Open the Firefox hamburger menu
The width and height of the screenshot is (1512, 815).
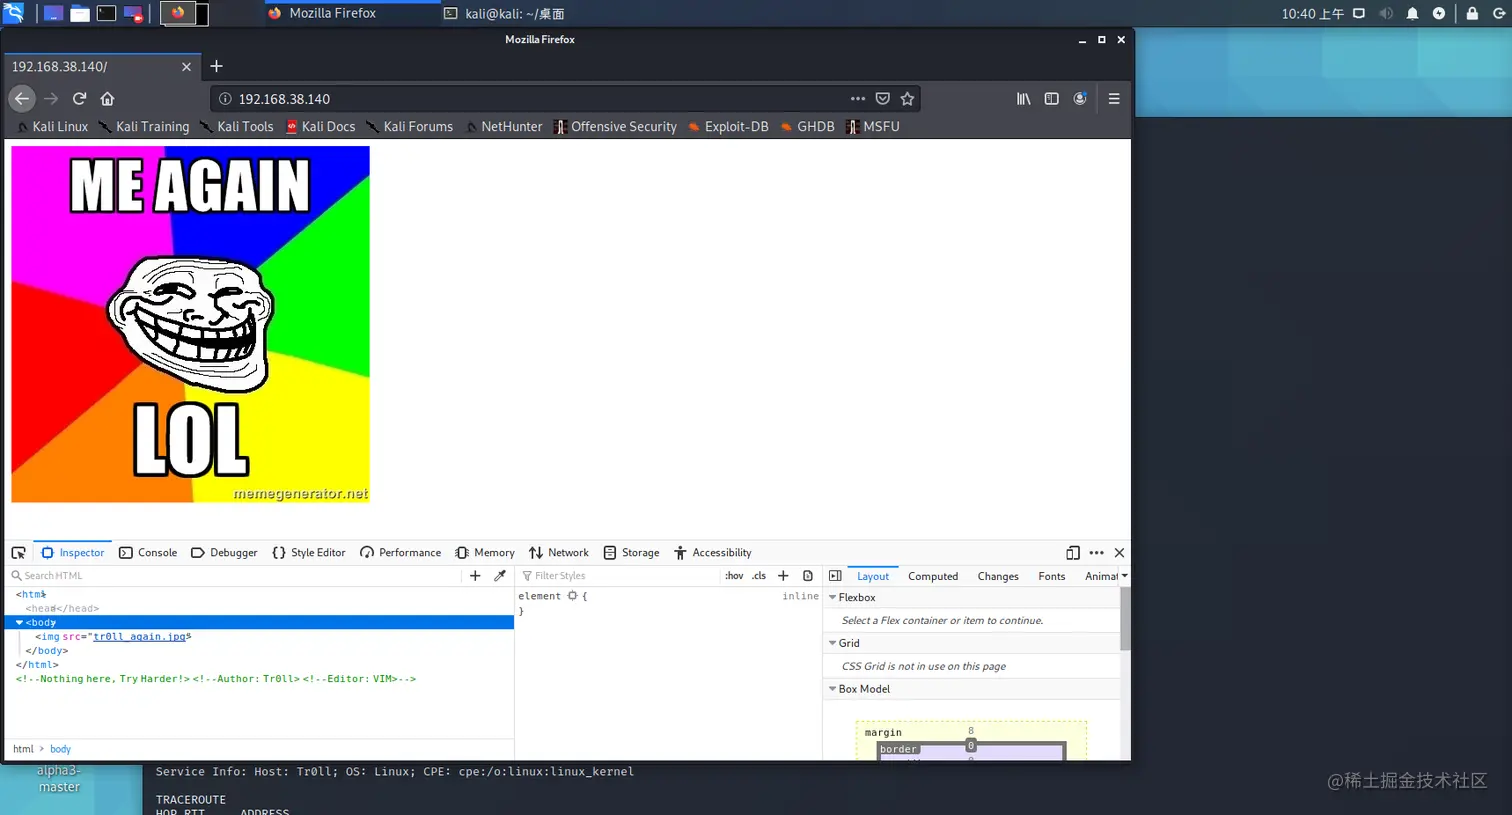(1113, 98)
